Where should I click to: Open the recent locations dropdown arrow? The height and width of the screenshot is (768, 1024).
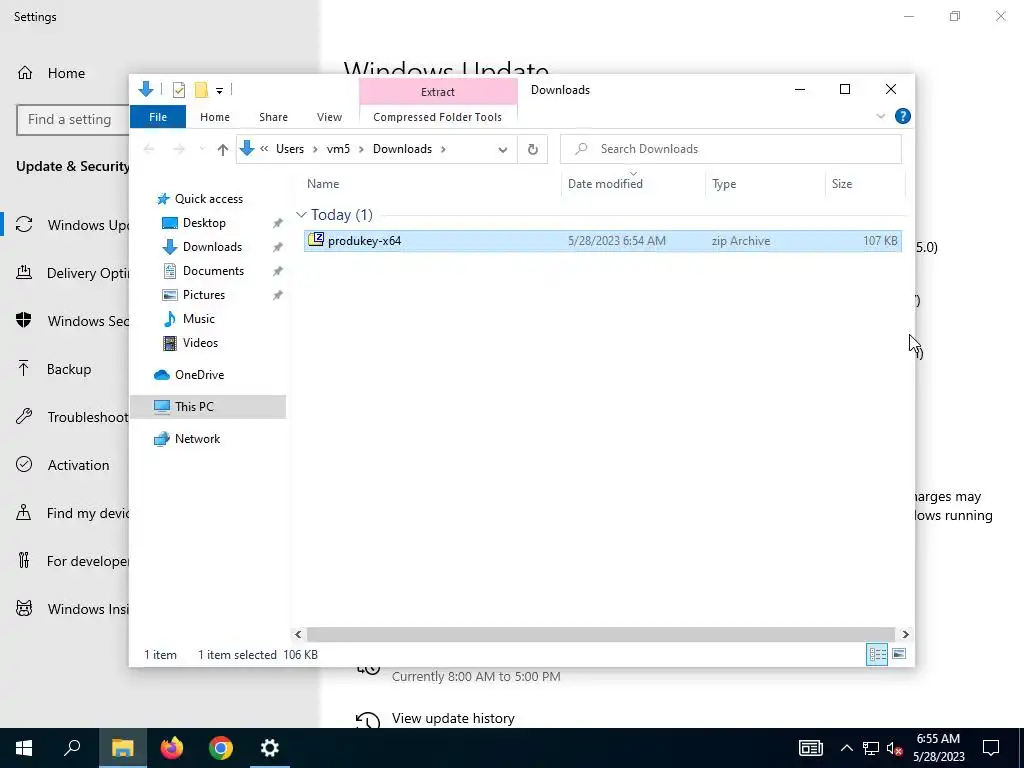click(202, 150)
